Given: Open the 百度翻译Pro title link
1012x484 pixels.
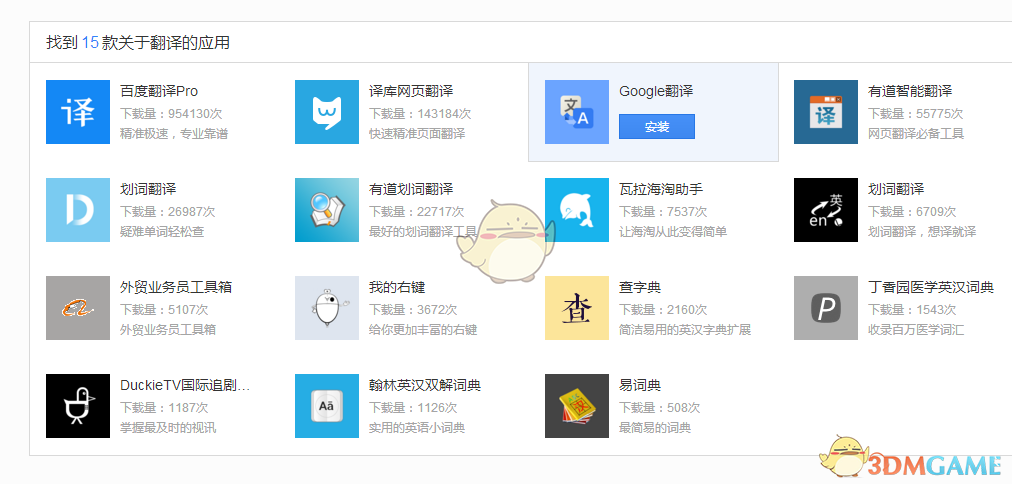Looking at the screenshot, I should pos(159,91).
